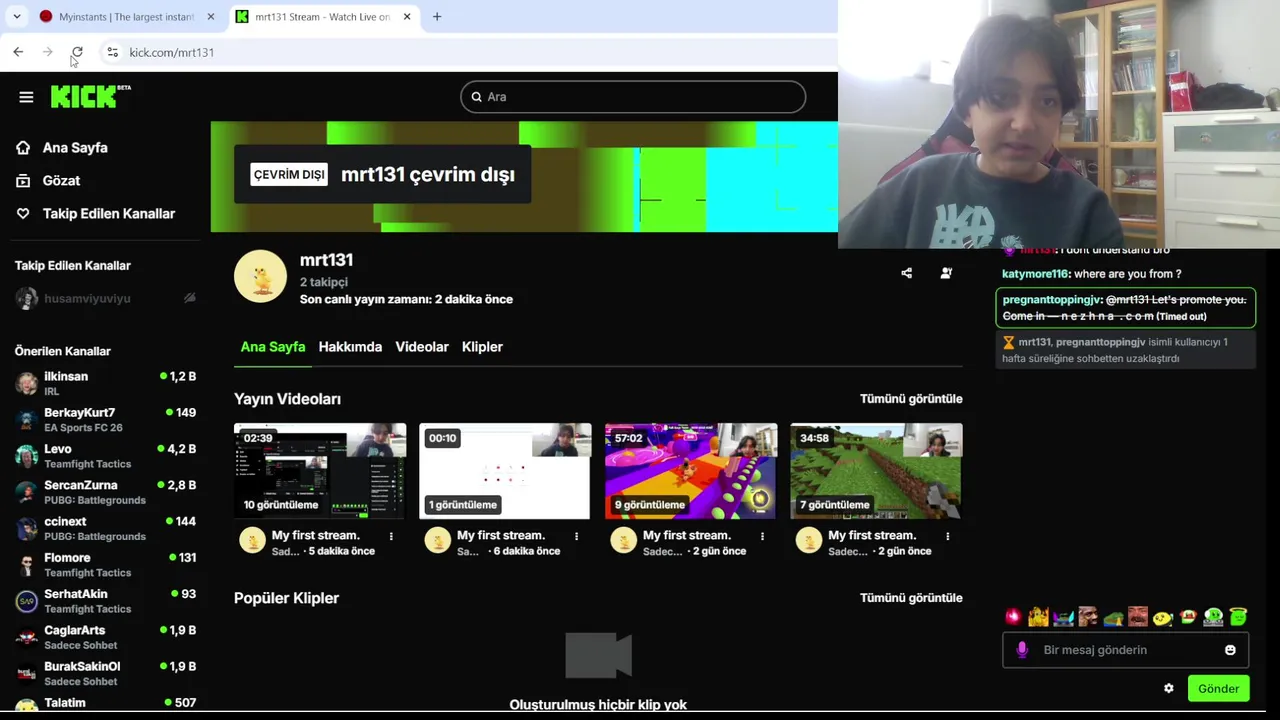
Task: Play the 57:02 video thumbnail
Action: coord(691,471)
